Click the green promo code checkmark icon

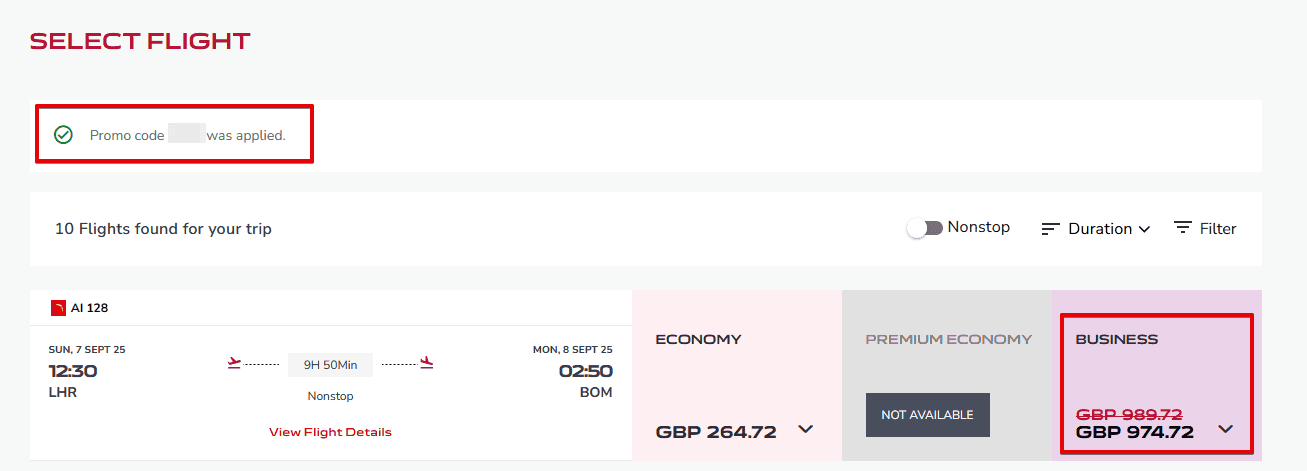(x=63, y=135)
